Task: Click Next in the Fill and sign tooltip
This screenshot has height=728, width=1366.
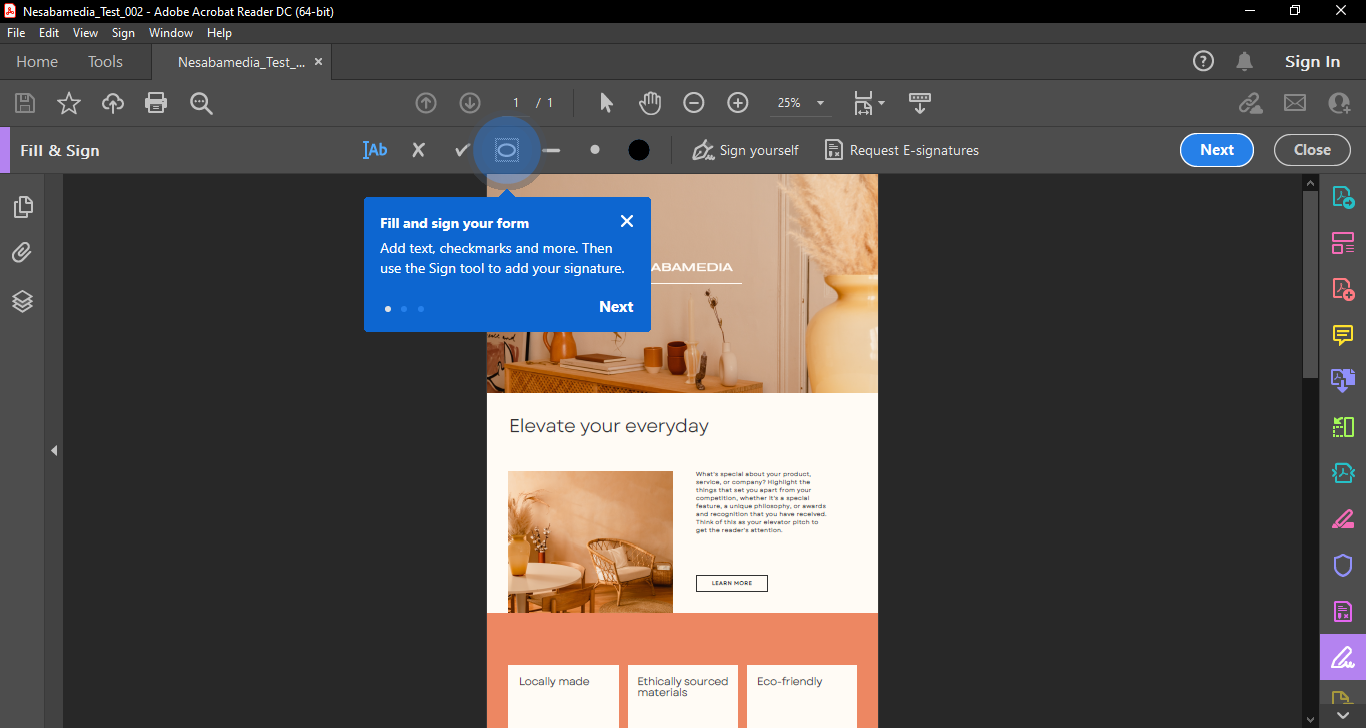Action: 616,307
